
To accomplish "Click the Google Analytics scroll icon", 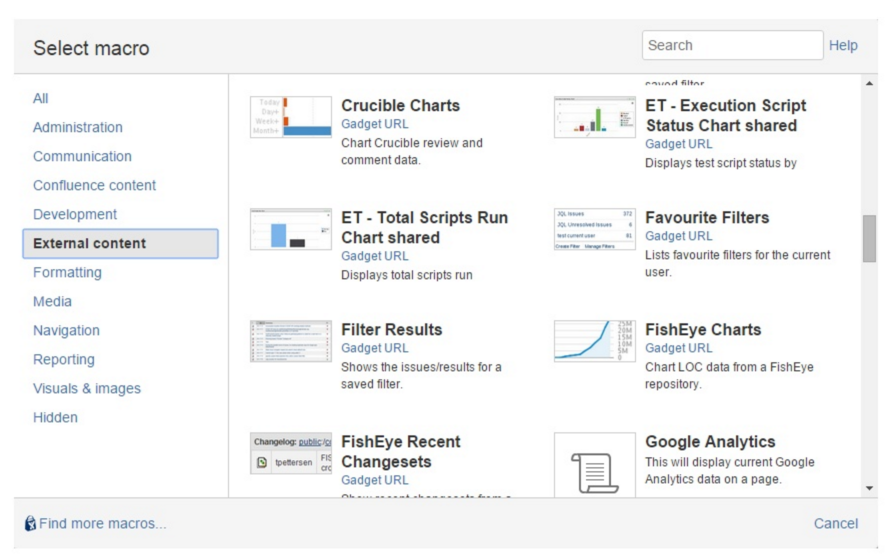I will click(594, 464).
